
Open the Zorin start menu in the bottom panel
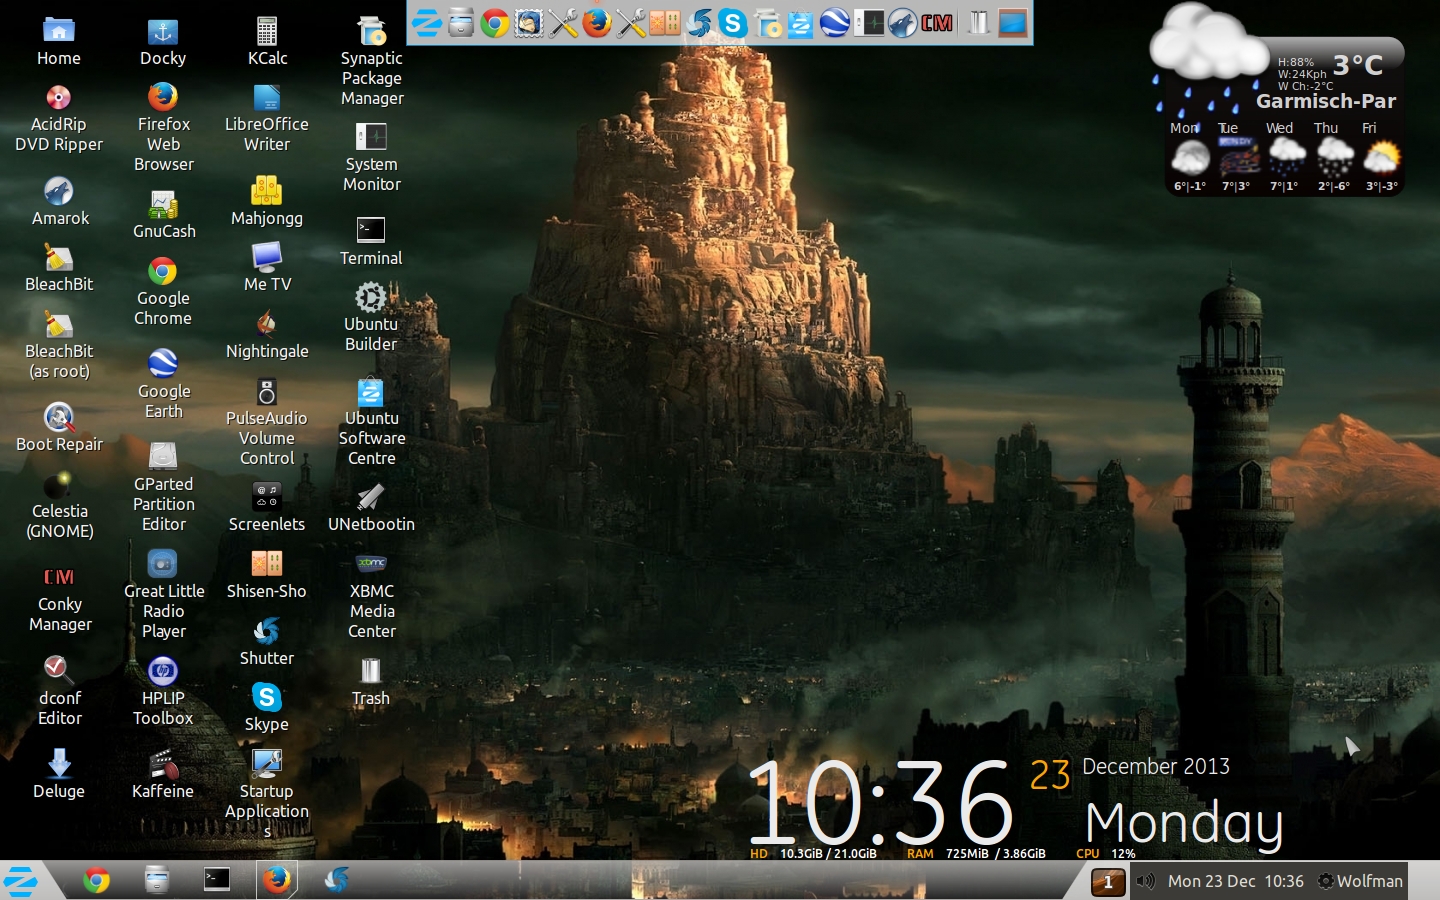coord(21,881)
